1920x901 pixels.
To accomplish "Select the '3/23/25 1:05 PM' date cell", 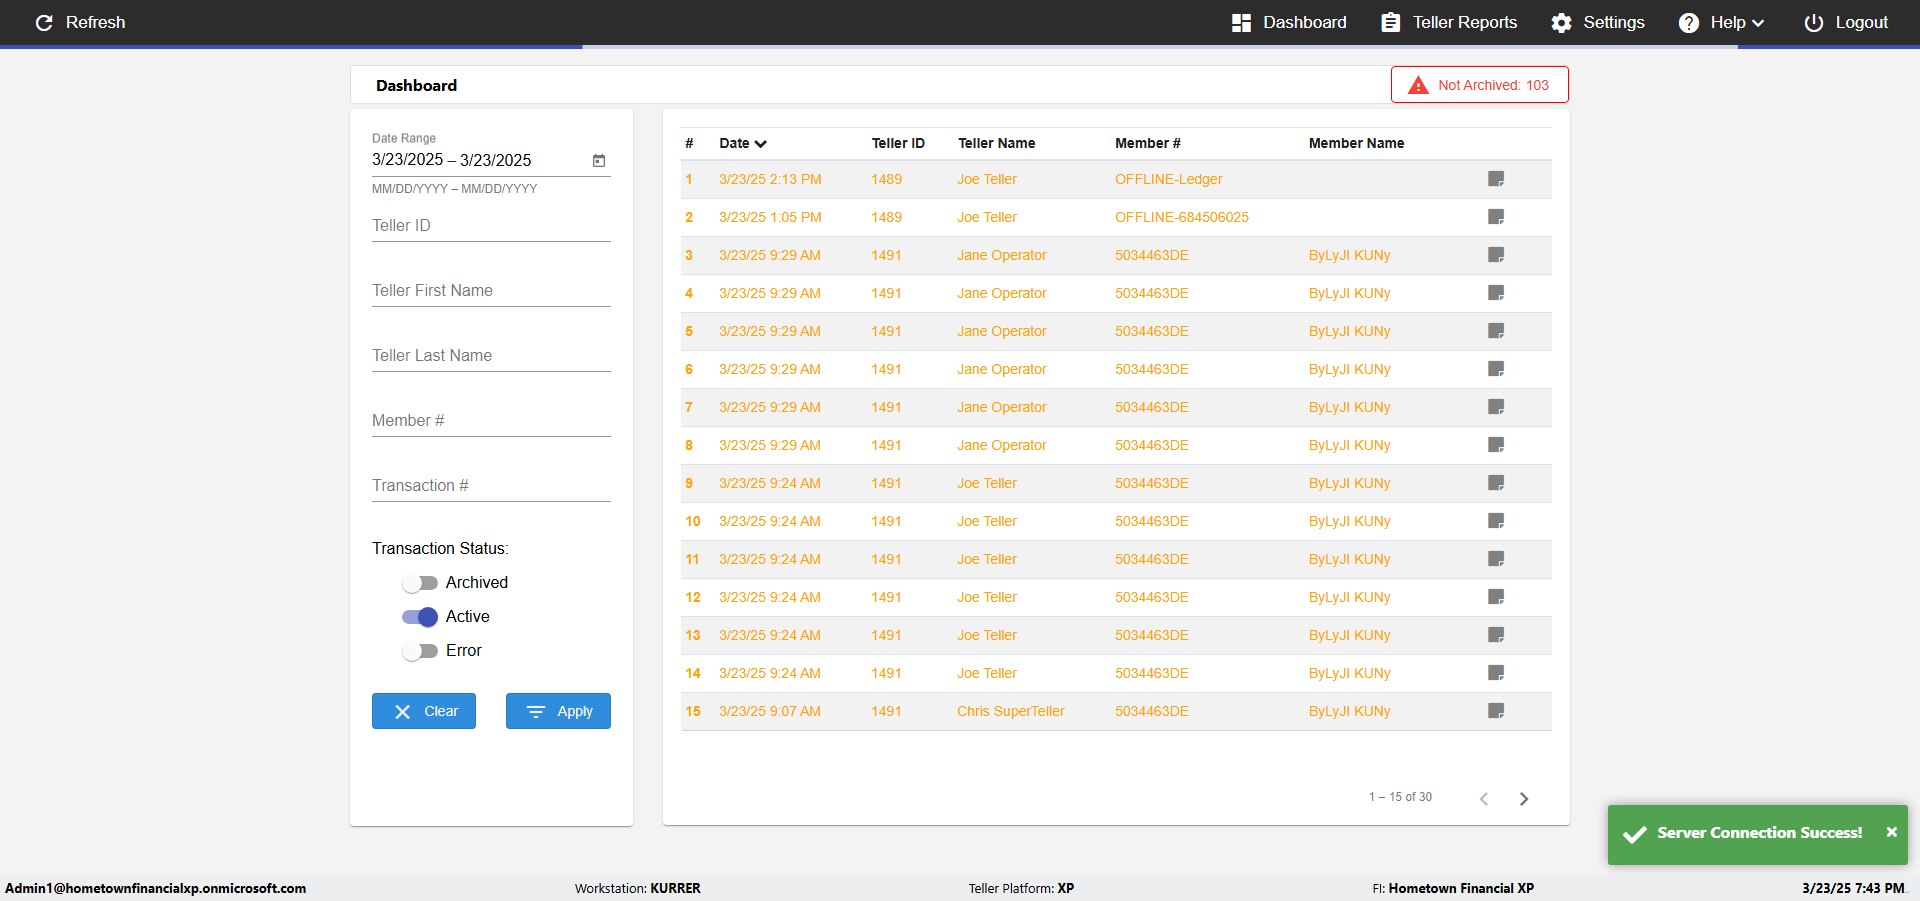I will [x=770, y=217].
